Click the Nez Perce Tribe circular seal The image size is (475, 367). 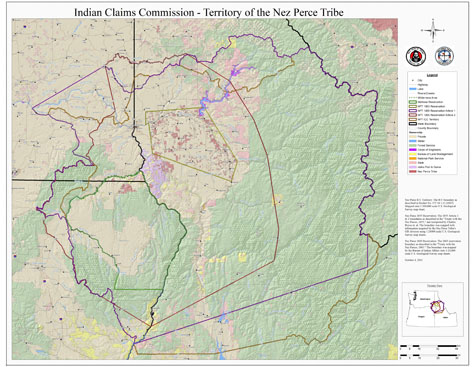(416, 56)
